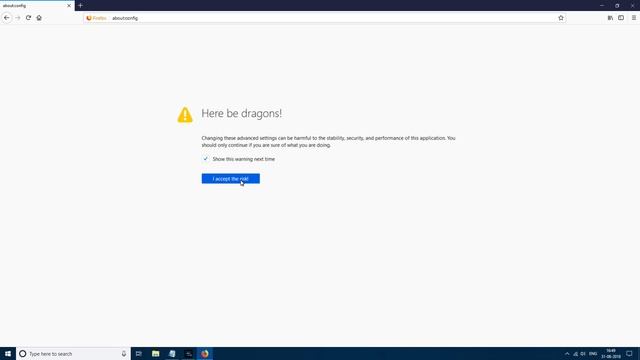
Task: Activate Cortana microphone icon
Action: tap(124, 354)
